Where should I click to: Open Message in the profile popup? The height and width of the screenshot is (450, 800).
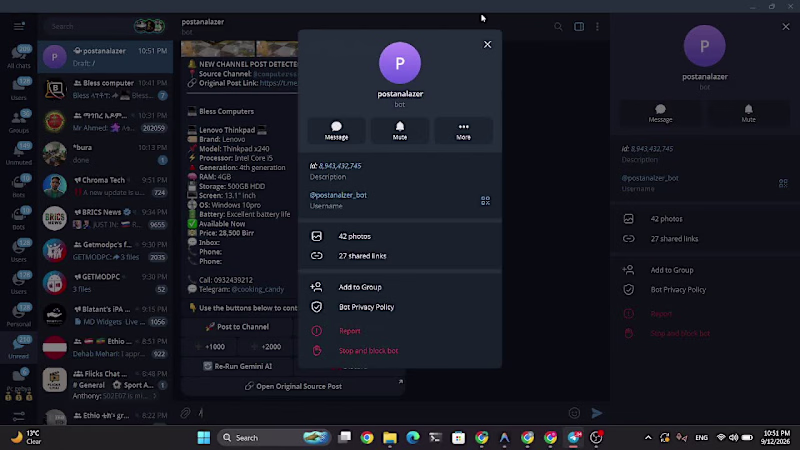[336, 131]
